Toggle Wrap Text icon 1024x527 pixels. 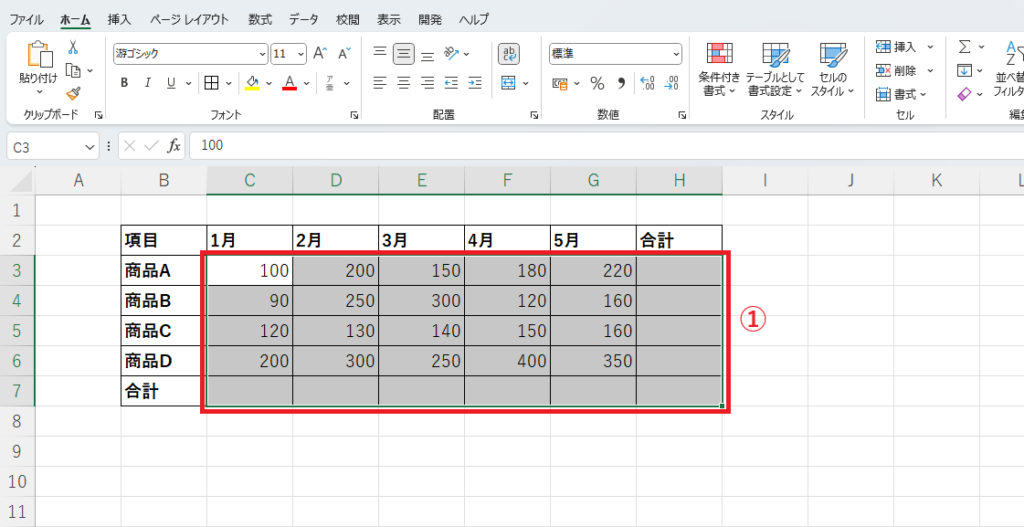(509, 54)
